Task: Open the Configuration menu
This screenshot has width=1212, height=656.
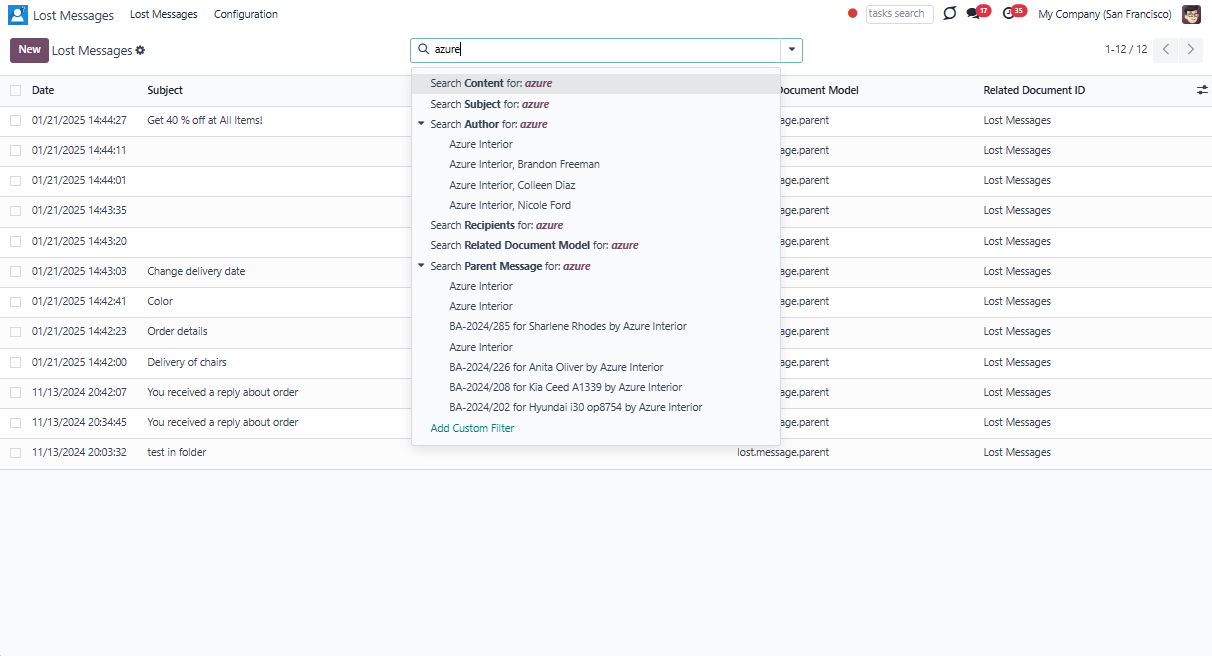Action: [246, 14]
